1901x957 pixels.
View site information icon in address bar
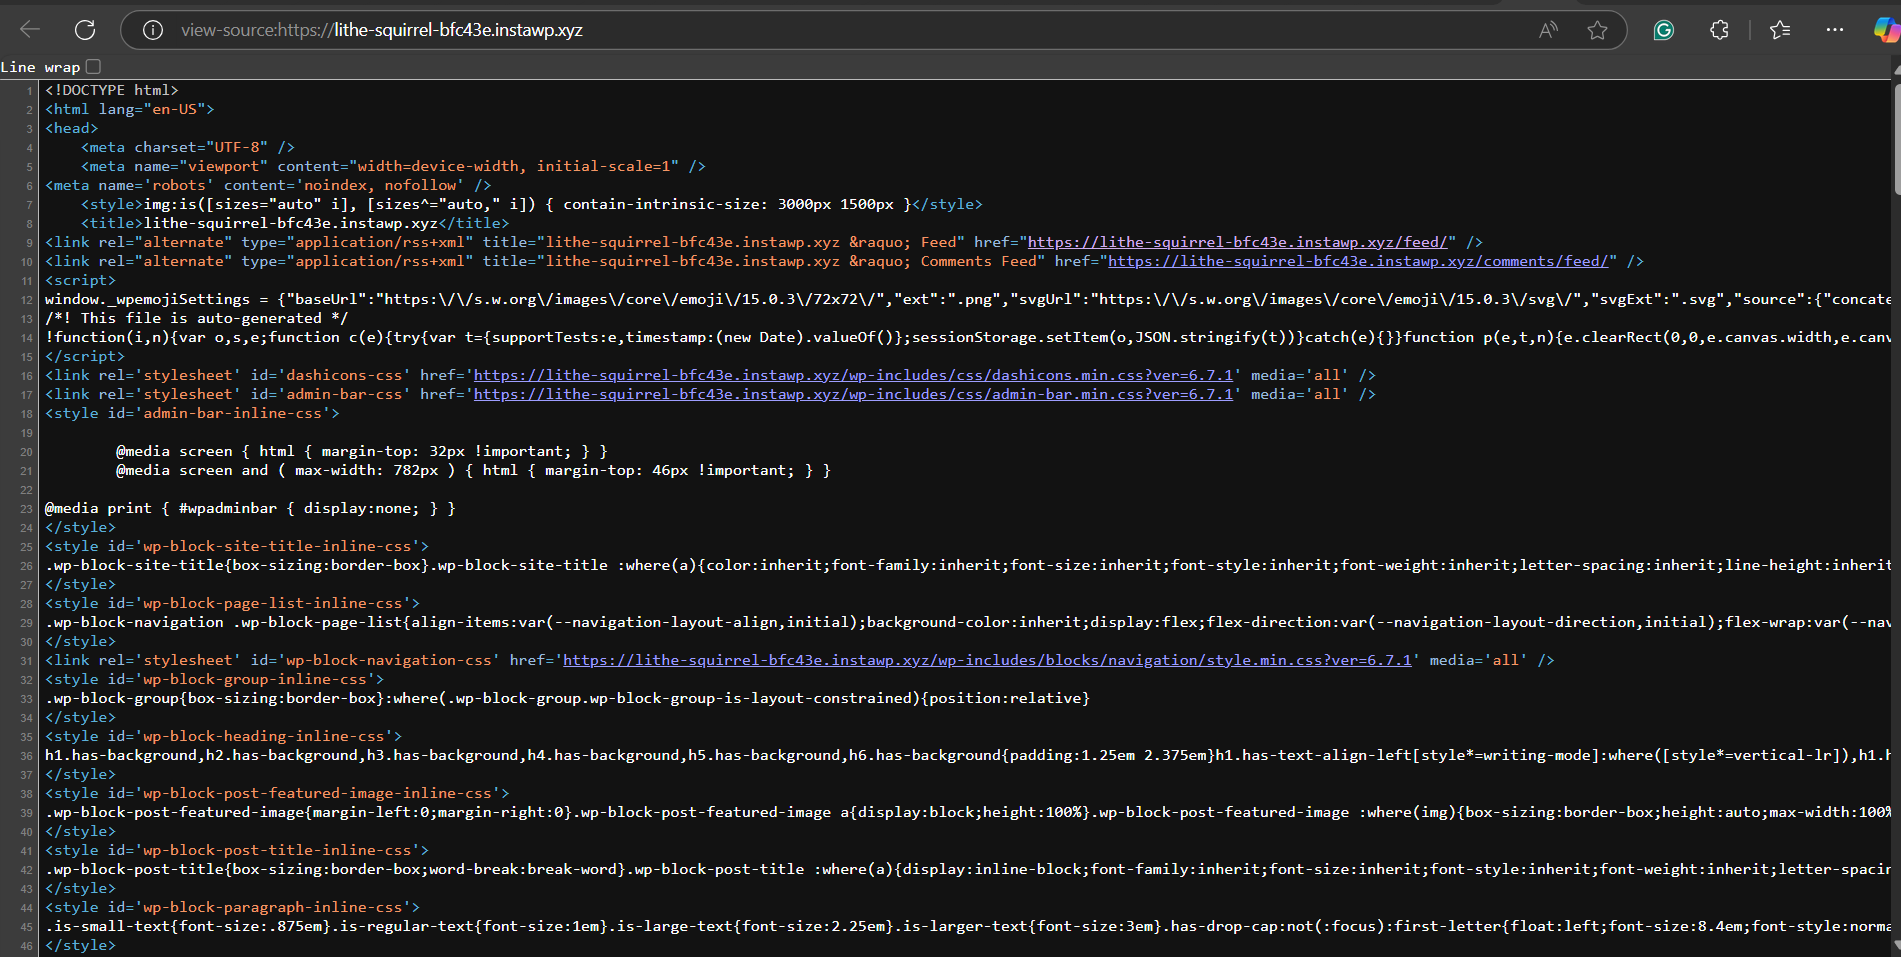pyautogui.click(x=153, y=30)
